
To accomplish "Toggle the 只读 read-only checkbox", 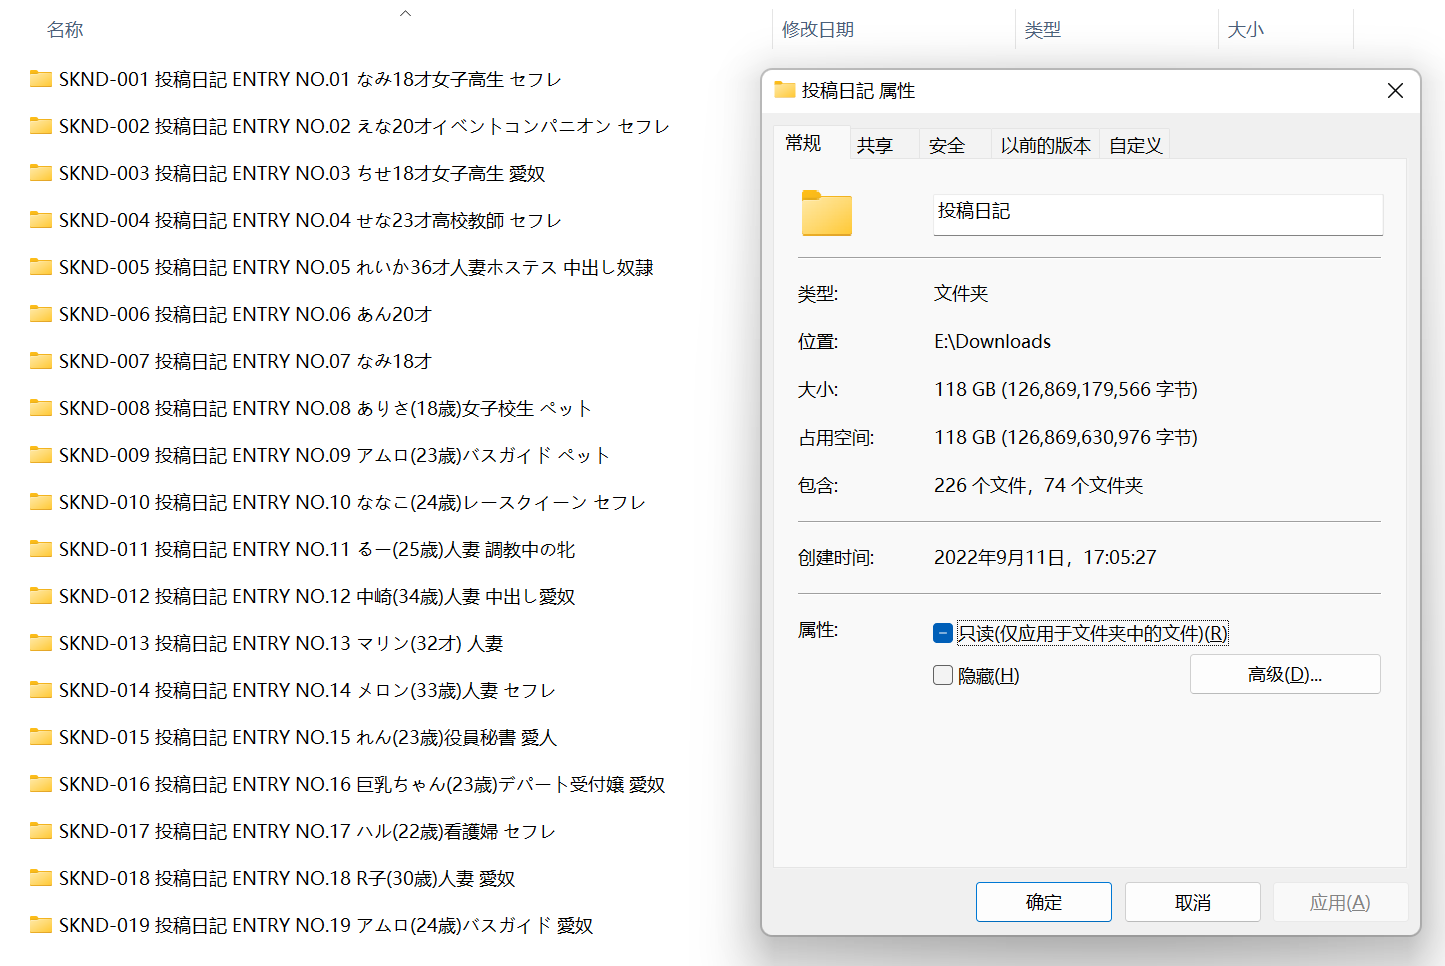I will coord(943,633).
